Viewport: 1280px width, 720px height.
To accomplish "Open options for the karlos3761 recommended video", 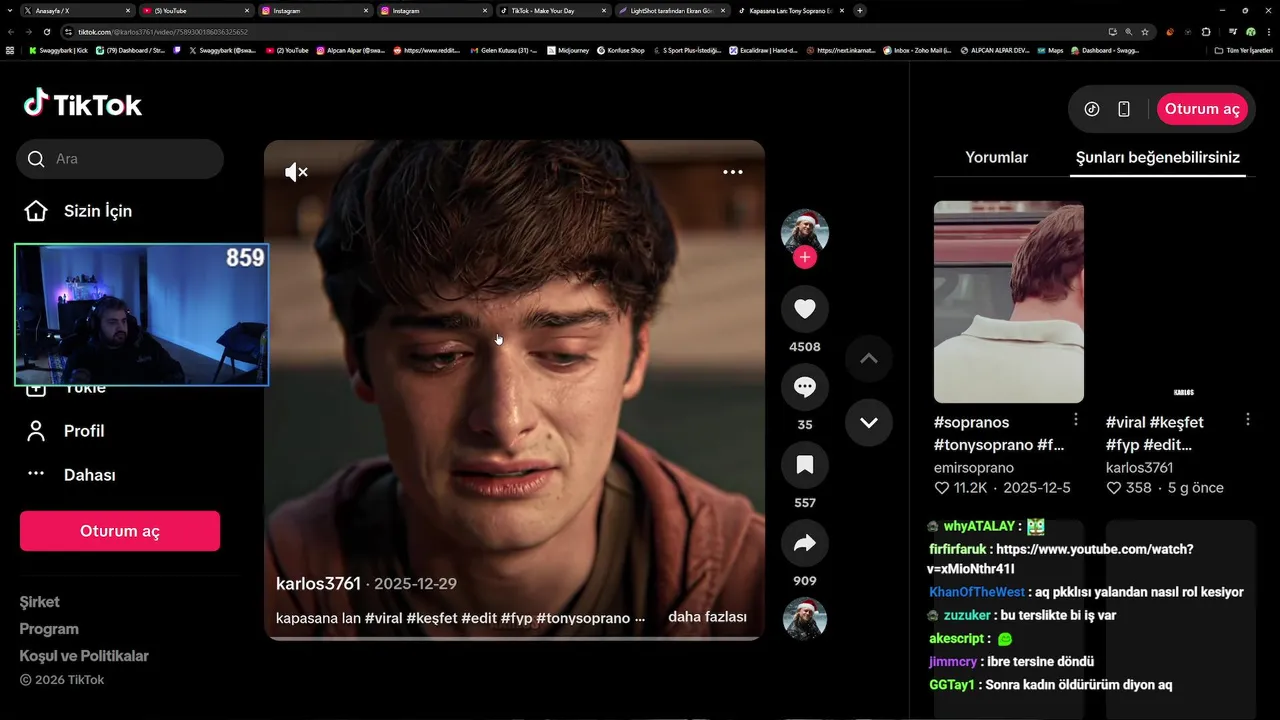I will coord(1248,419).
